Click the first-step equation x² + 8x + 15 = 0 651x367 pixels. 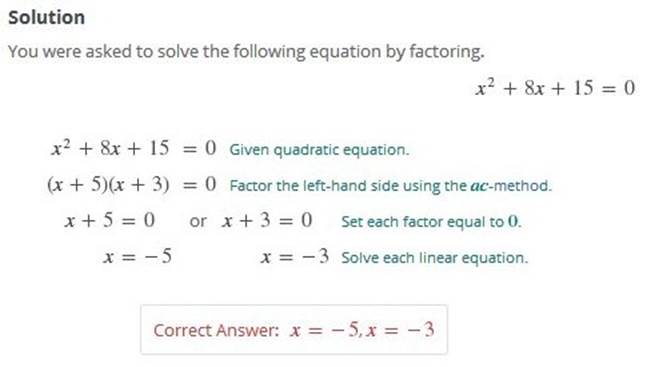coord(134,148)
